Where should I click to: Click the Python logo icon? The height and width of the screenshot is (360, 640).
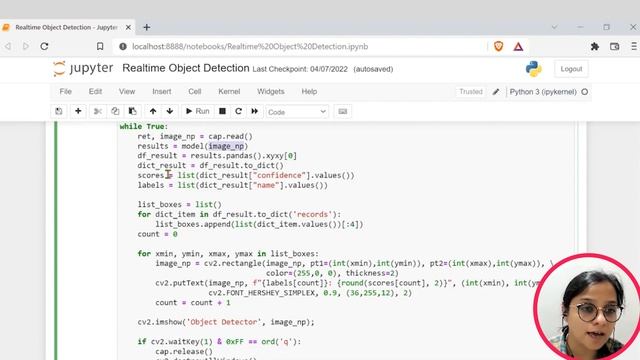(x=533, y=69)
